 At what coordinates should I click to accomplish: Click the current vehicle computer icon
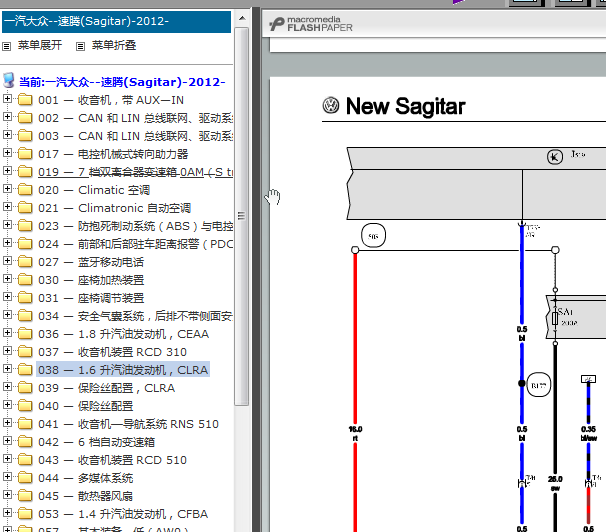pos(9,80)
